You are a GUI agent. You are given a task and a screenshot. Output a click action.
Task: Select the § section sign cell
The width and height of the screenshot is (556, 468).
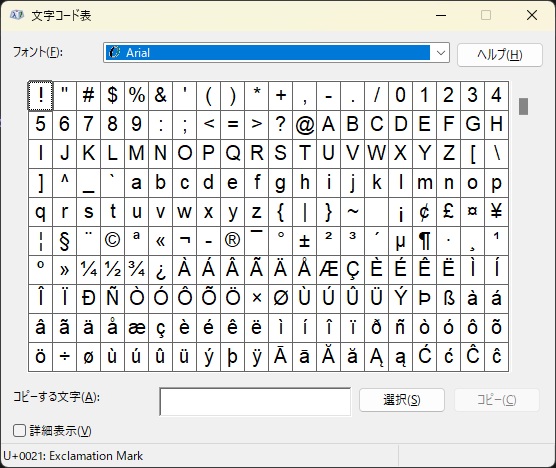click(x=64, y=241)
